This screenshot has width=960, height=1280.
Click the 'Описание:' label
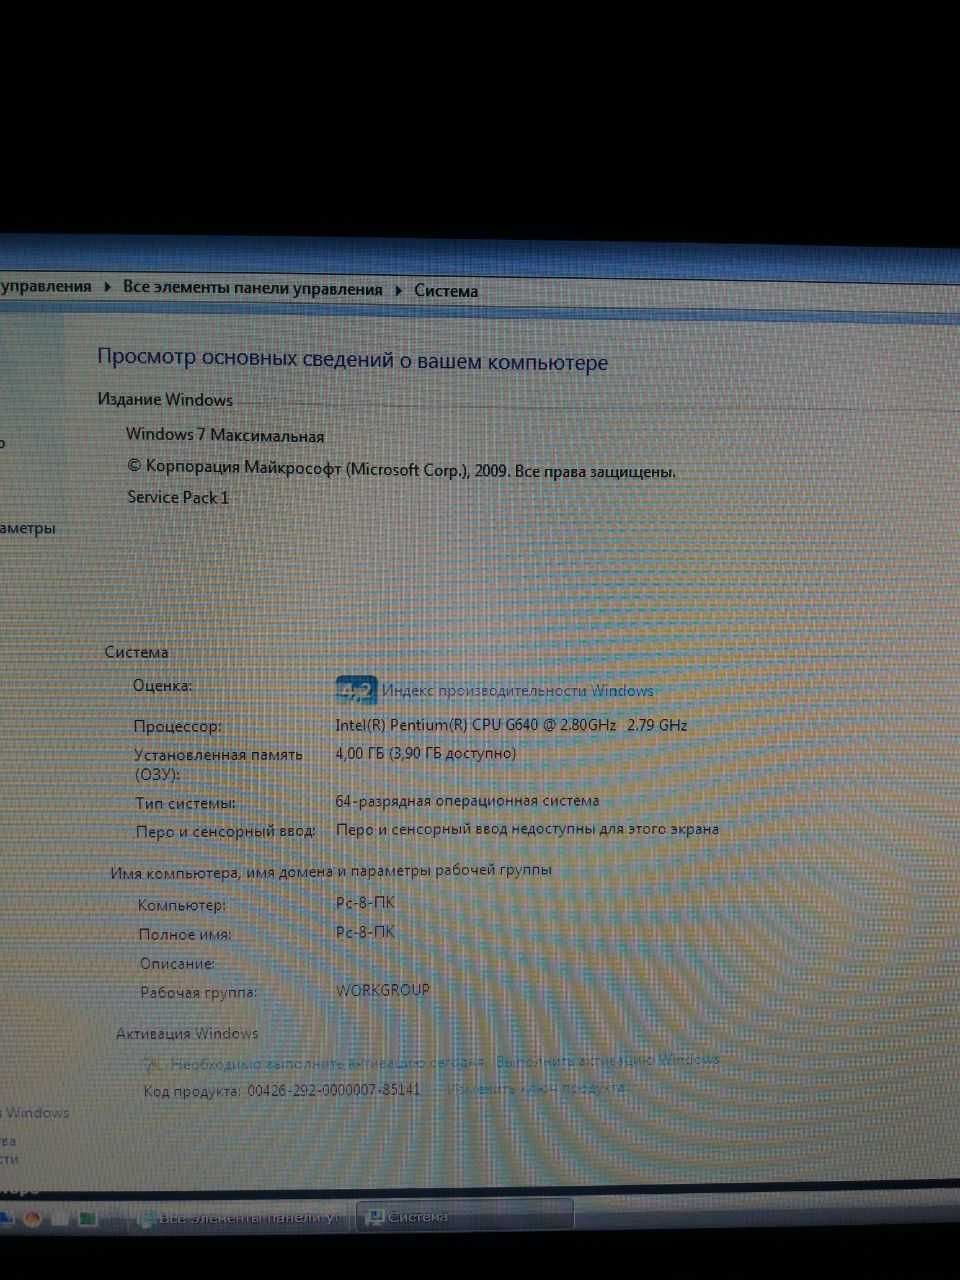tap(177, 964)
